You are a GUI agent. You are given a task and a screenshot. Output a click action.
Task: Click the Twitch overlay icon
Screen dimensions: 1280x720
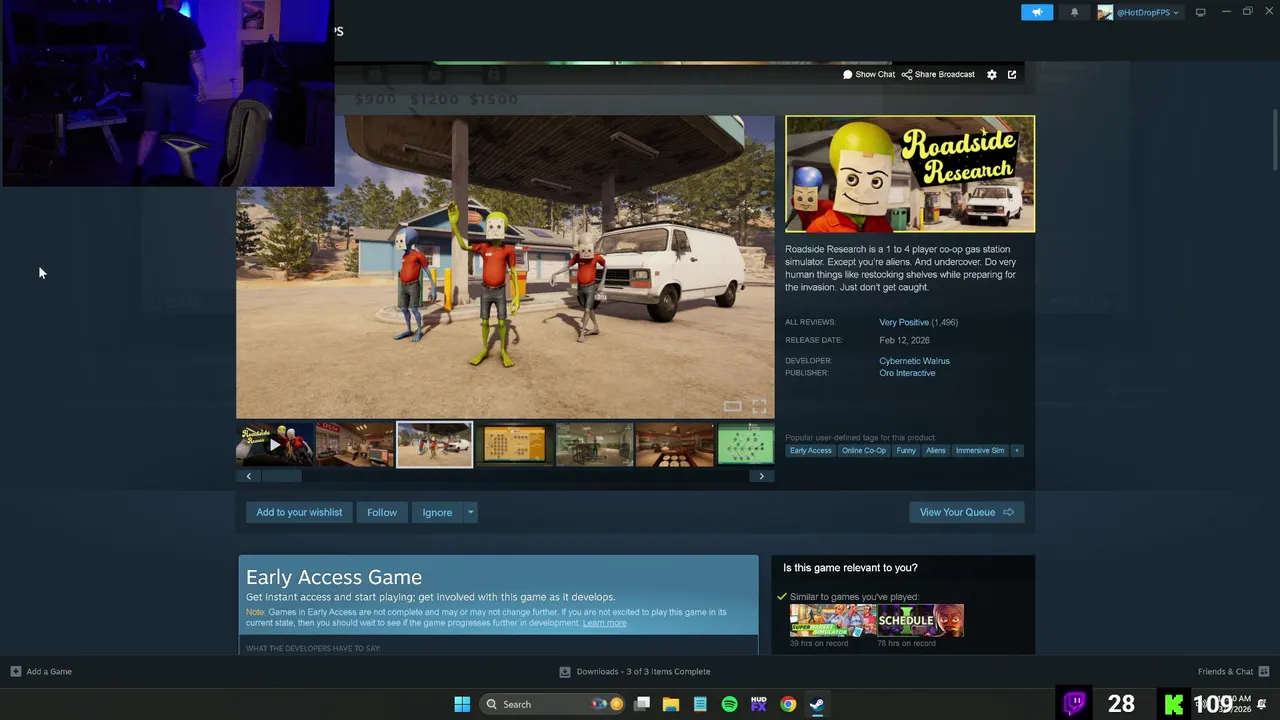(x=1075, y=703)
